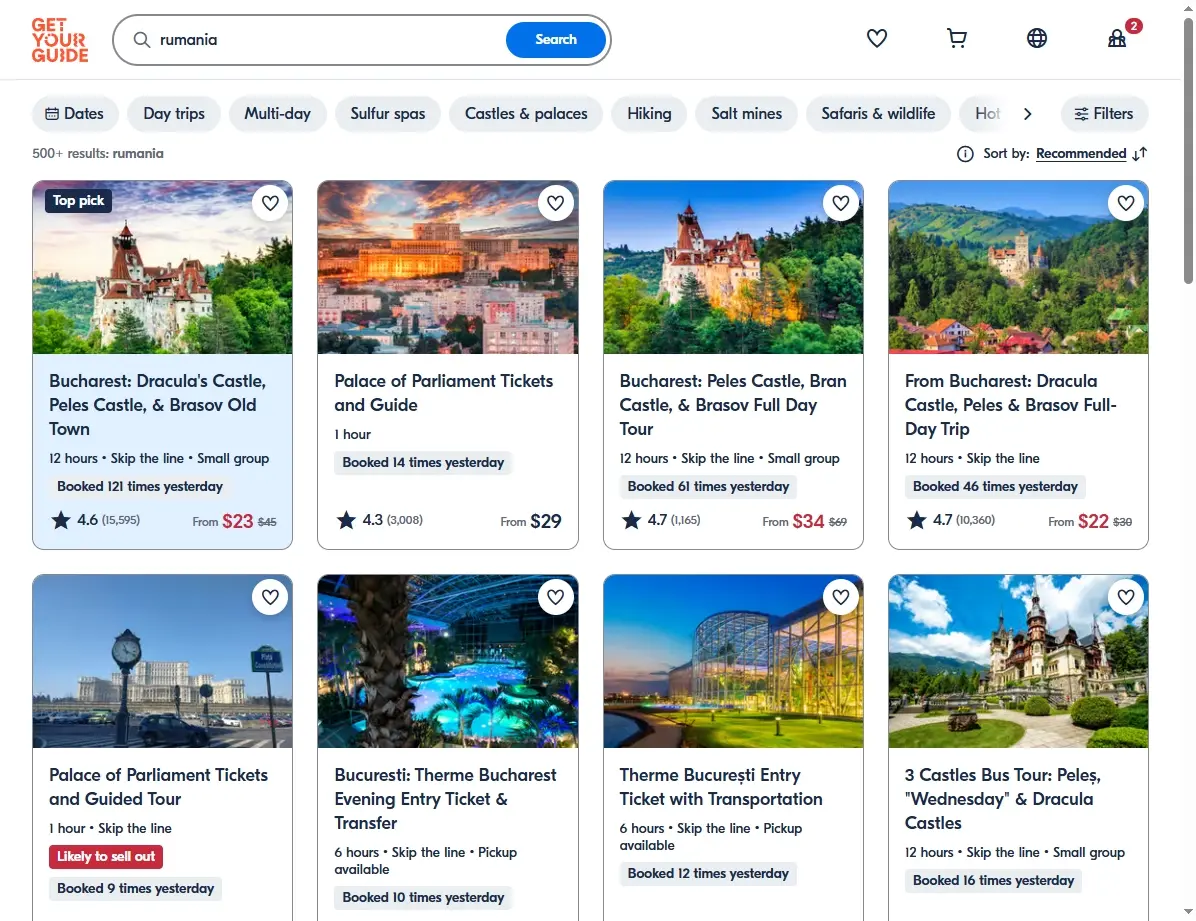This screenshot has height=921, width=1196.
Task: Select the Salt mines filter chip
Action: coord(747,114)
